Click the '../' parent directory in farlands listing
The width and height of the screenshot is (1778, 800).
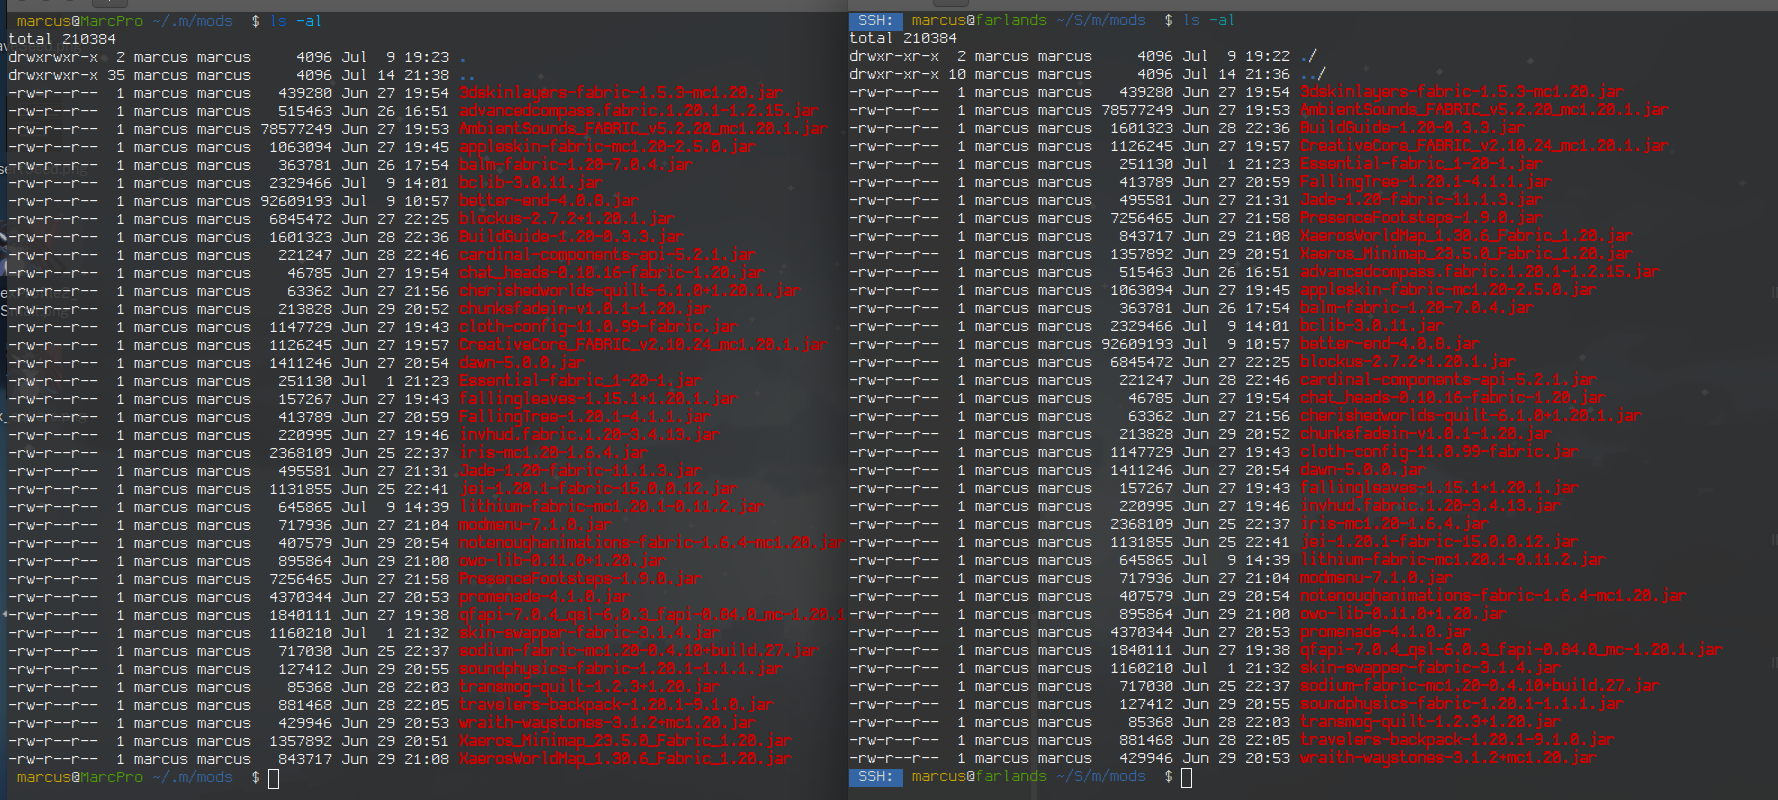(1312, 74)
